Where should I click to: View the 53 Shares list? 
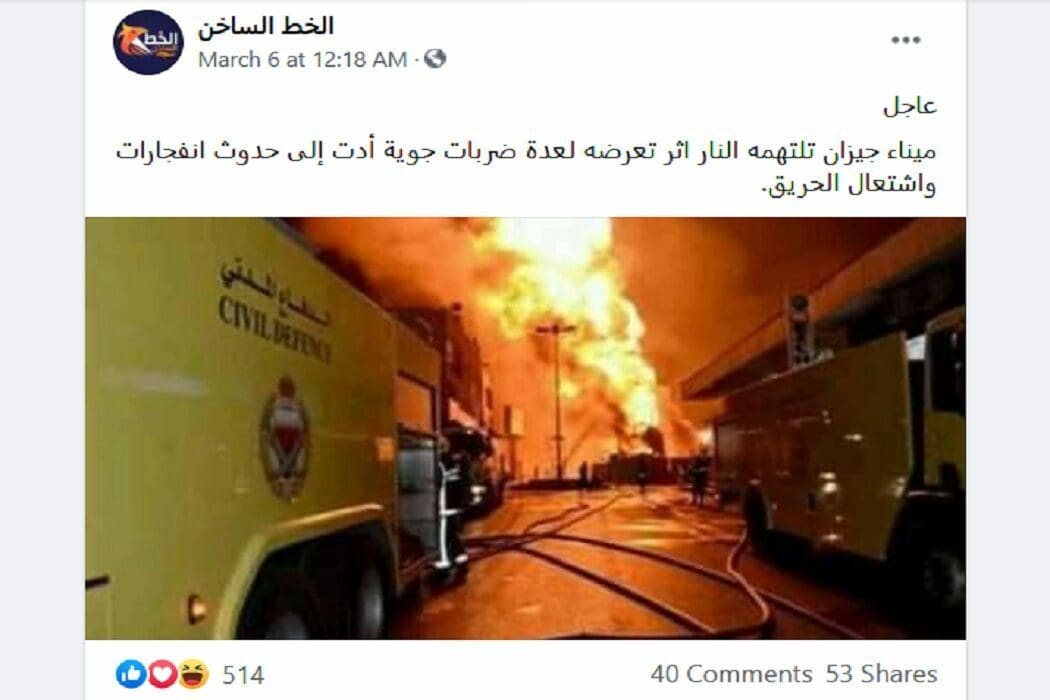pyautogui.click(x=881, y=674)
